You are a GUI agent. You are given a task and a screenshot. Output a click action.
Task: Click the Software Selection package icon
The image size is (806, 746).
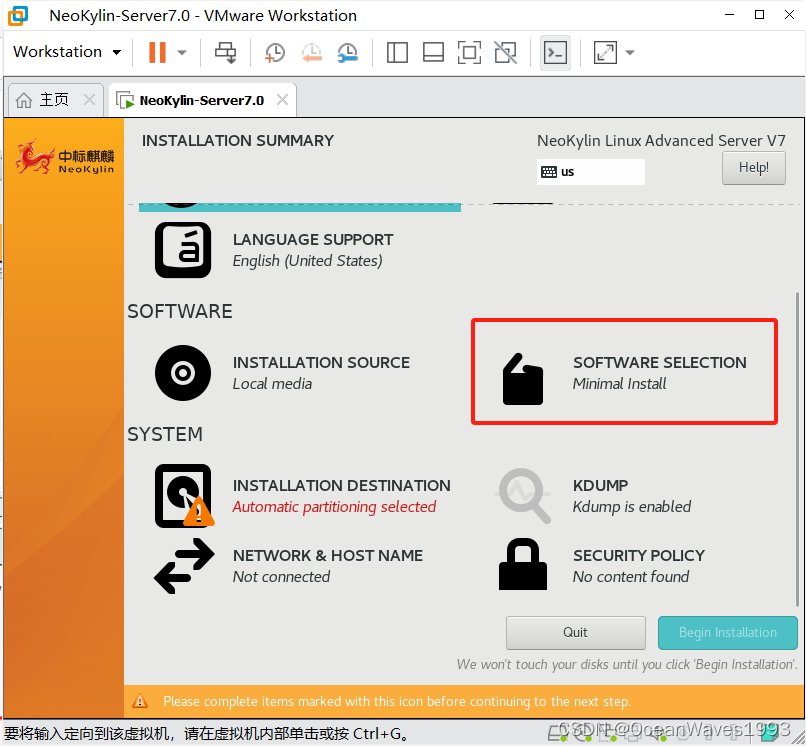(x=523, y=379)
